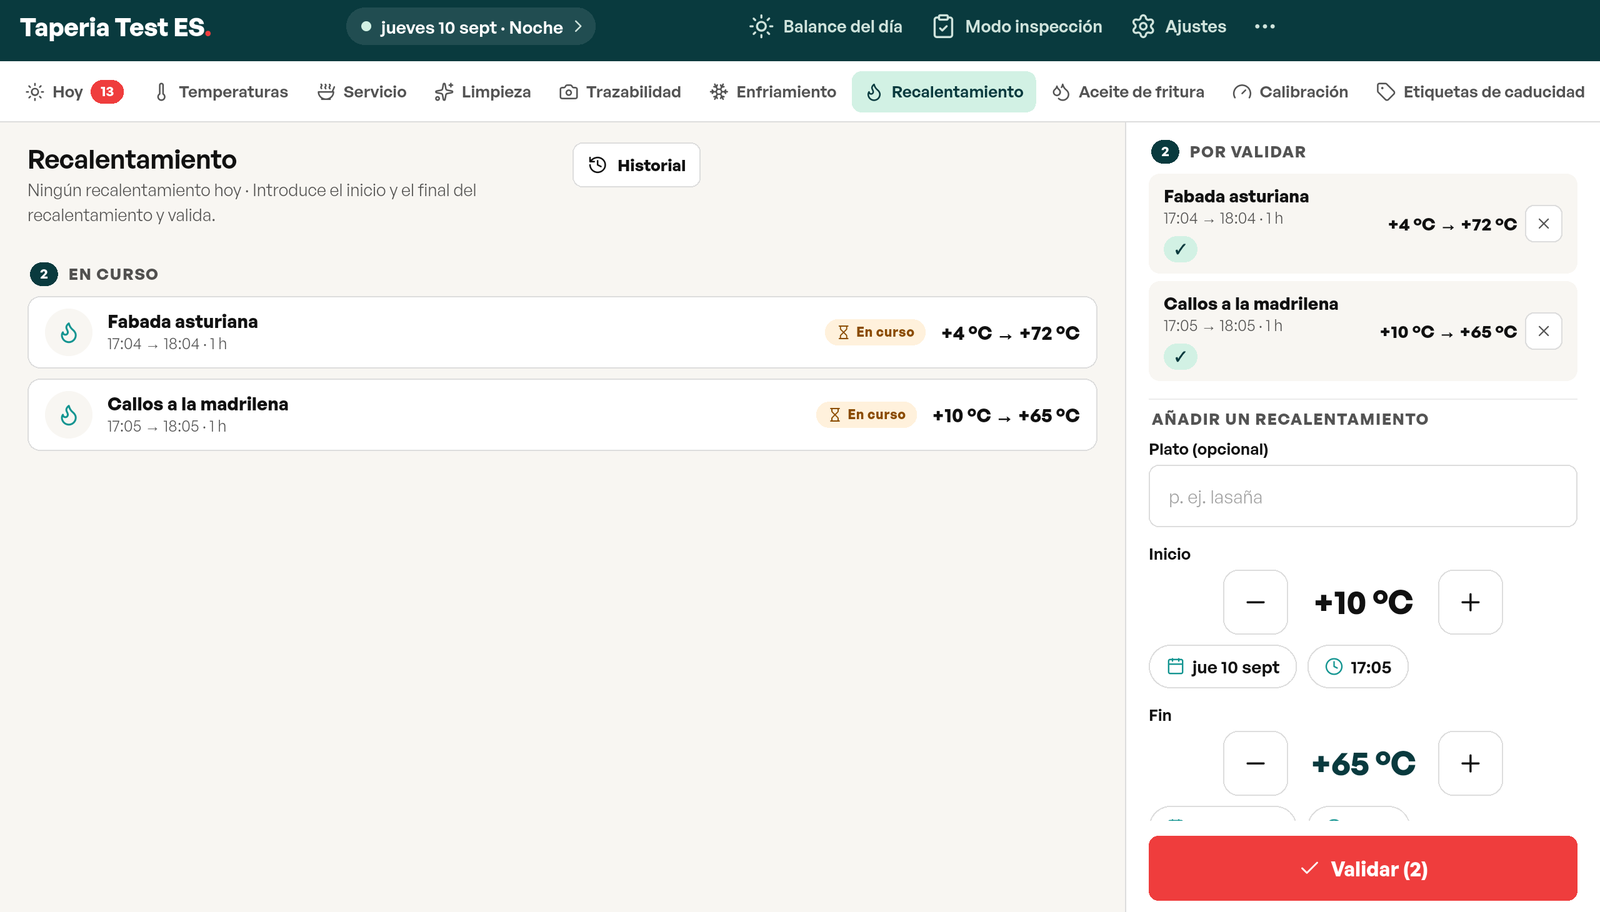Open the Historial button
The width and height of the screenshot is (1600, 912).
(636, 165)
